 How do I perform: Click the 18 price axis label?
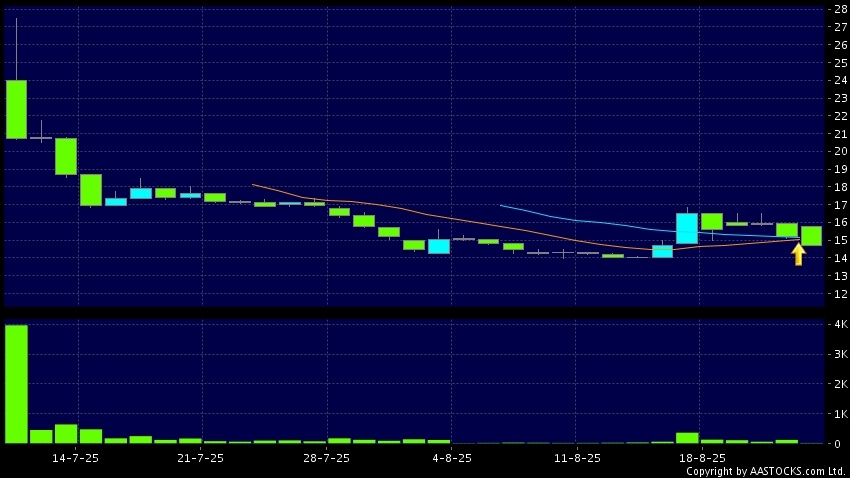pyautogui.click(x=841, y=187)
